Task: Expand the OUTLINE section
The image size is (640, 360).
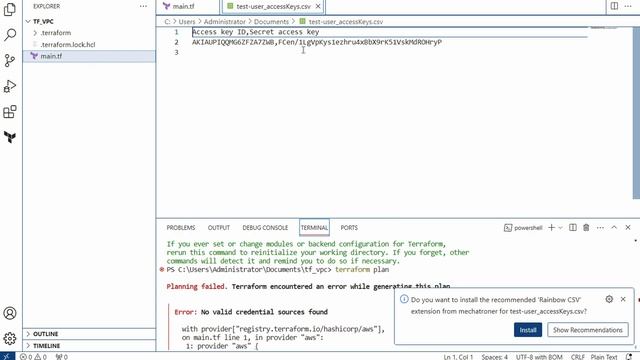Action: click(x=45, y=334)
